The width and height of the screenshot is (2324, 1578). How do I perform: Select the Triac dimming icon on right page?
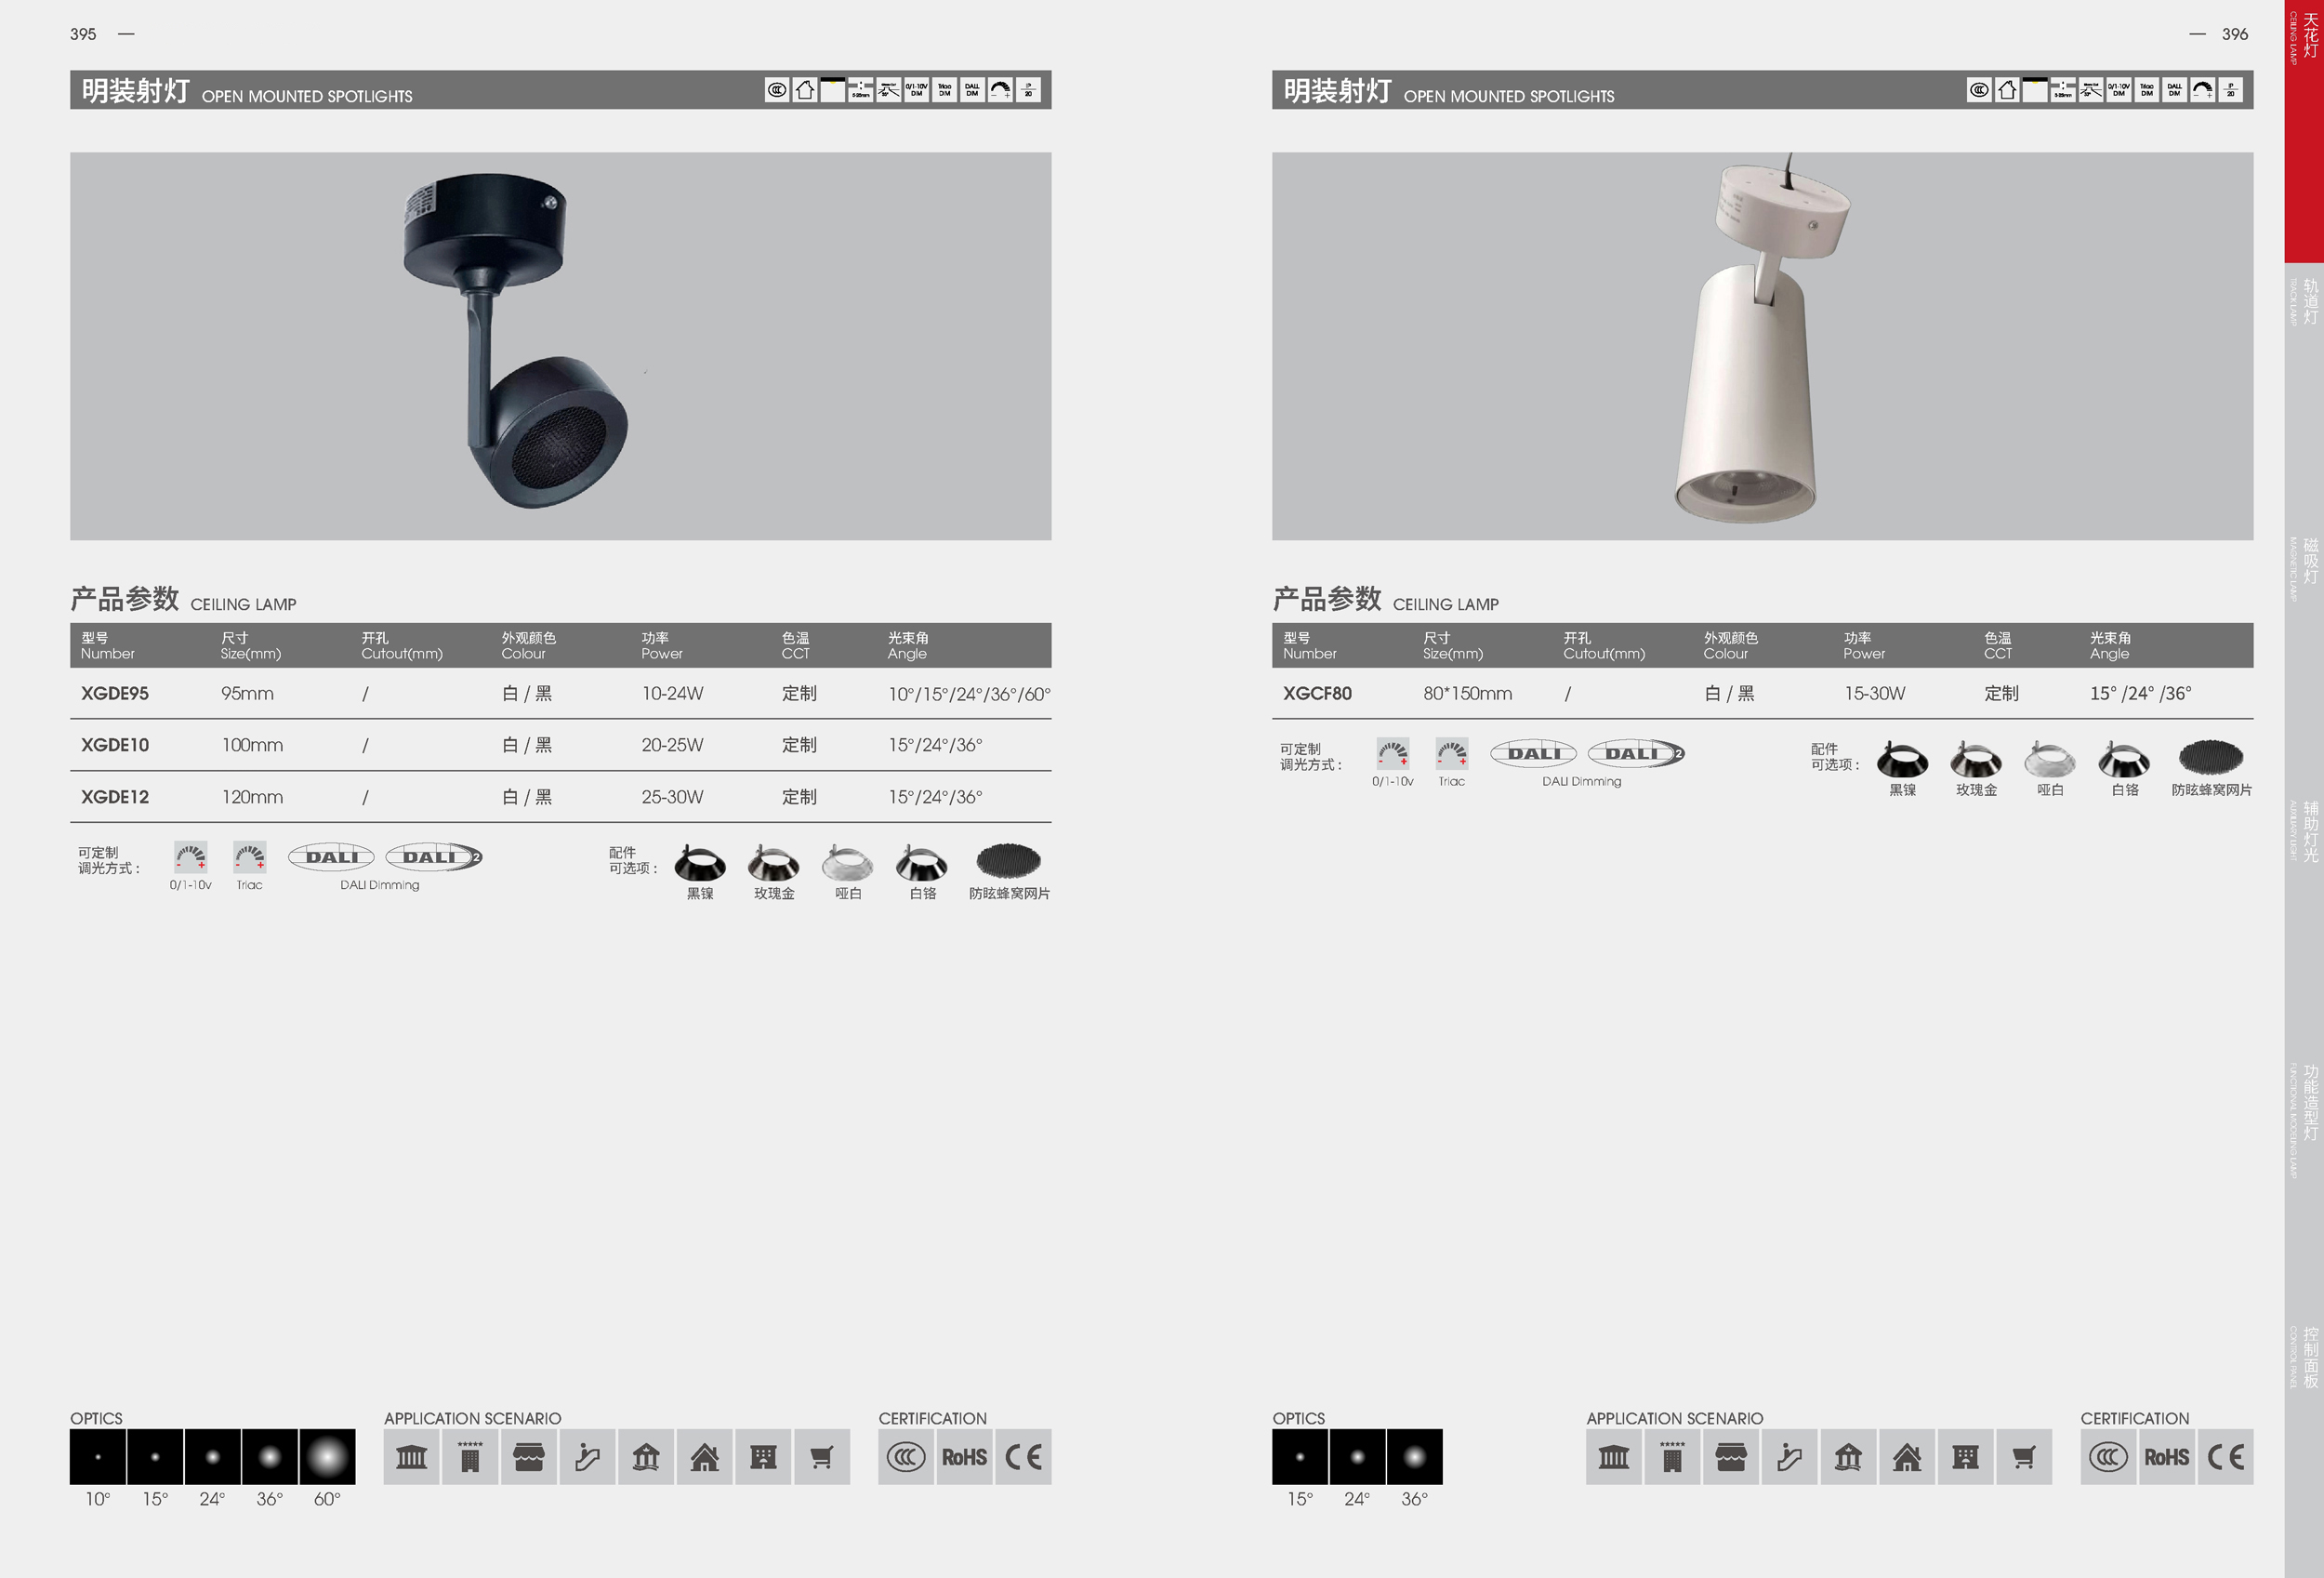(1451, 754)
